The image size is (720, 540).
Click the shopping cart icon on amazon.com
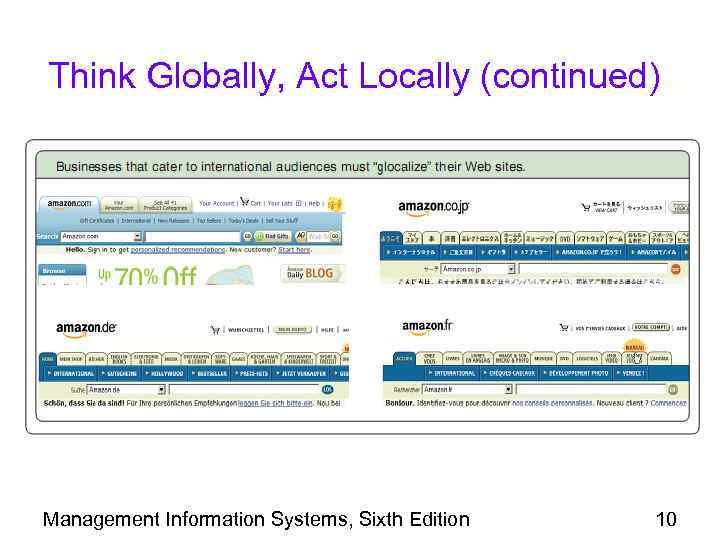pyautogui.click(x=244, y=202)
